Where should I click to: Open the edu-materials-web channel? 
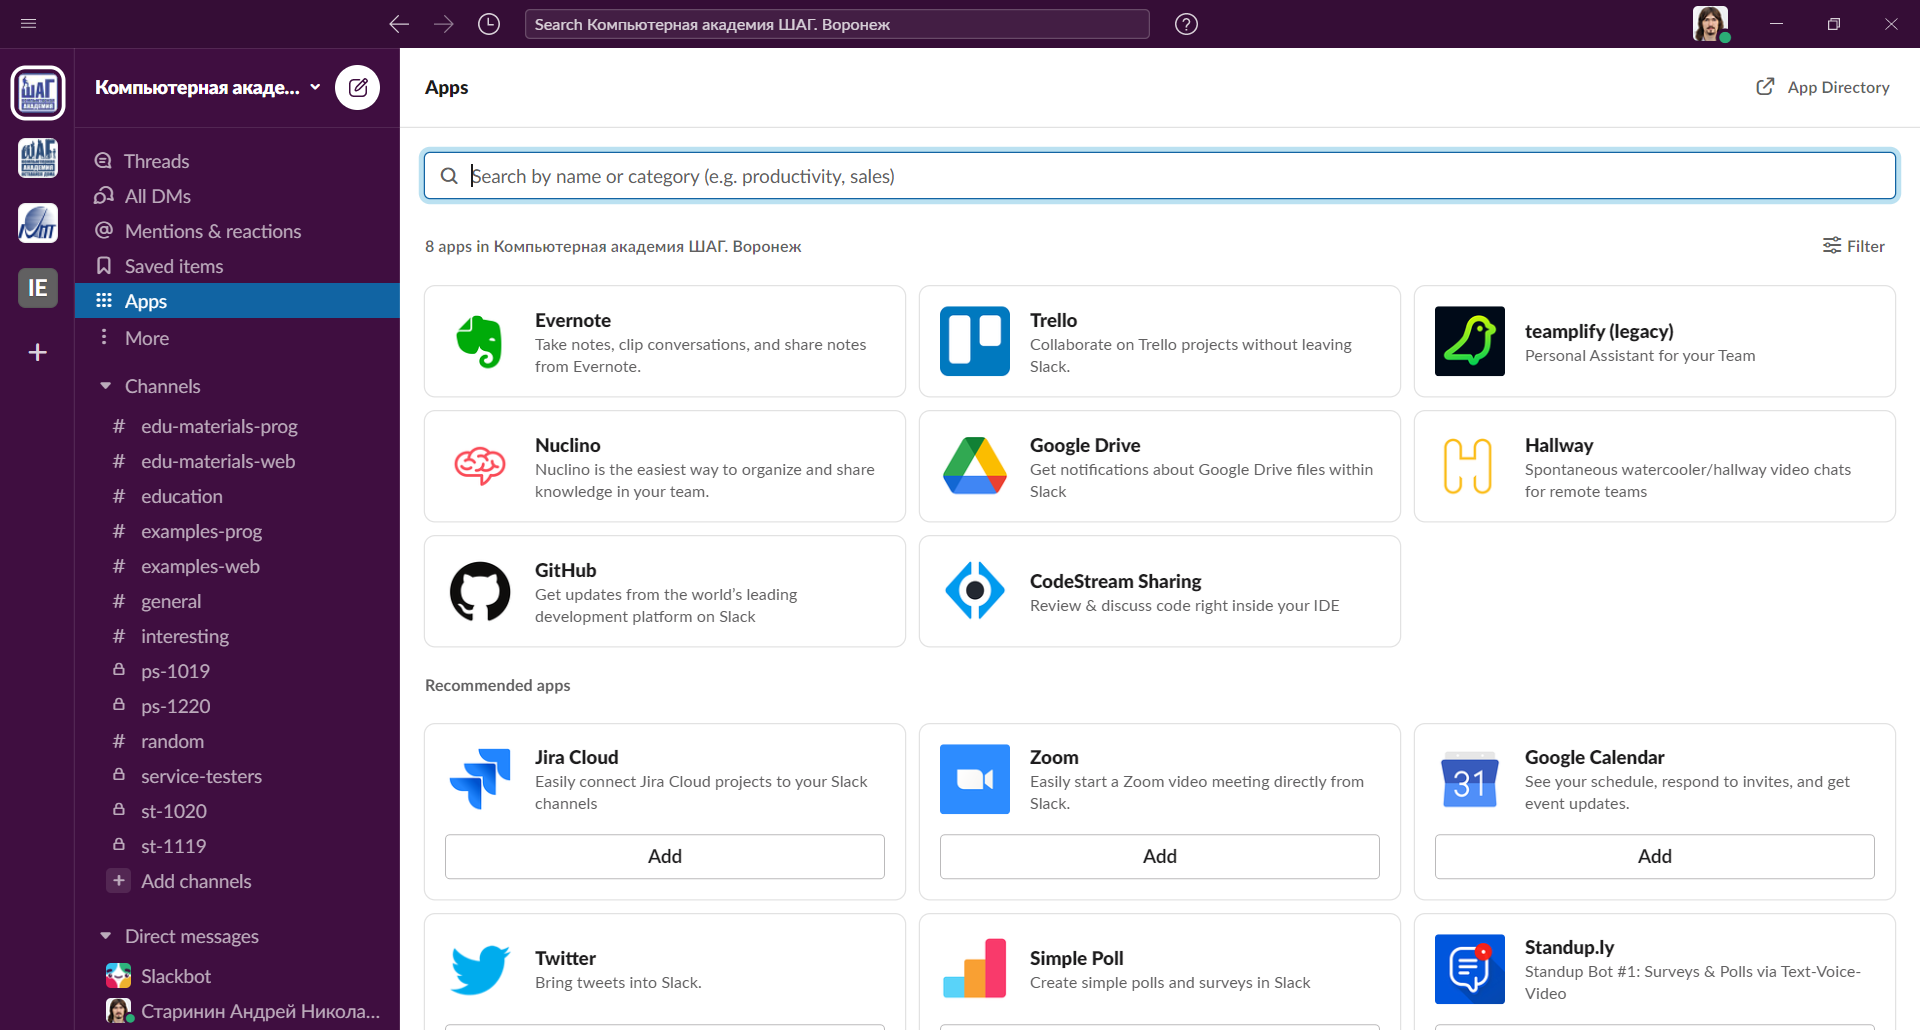[x=237, y=461]
